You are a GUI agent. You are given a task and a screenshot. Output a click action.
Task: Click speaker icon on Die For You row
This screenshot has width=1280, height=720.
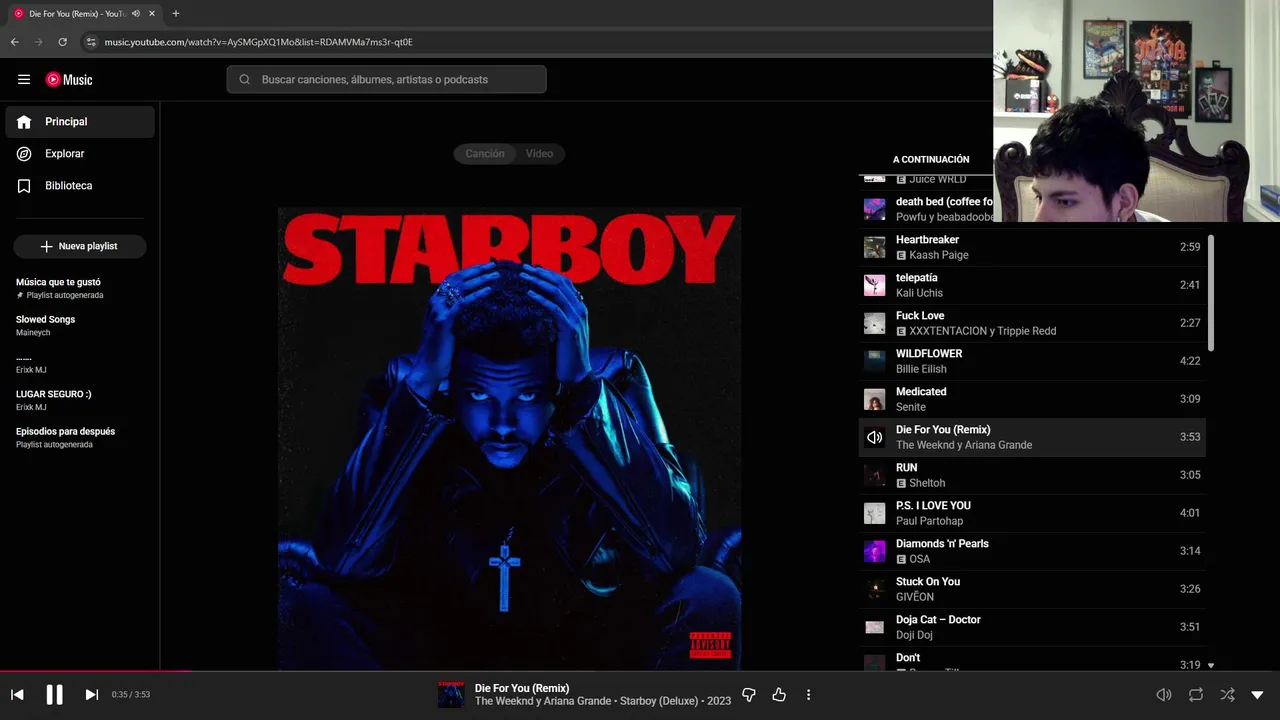pyautogui.click(x=875, y=437)
